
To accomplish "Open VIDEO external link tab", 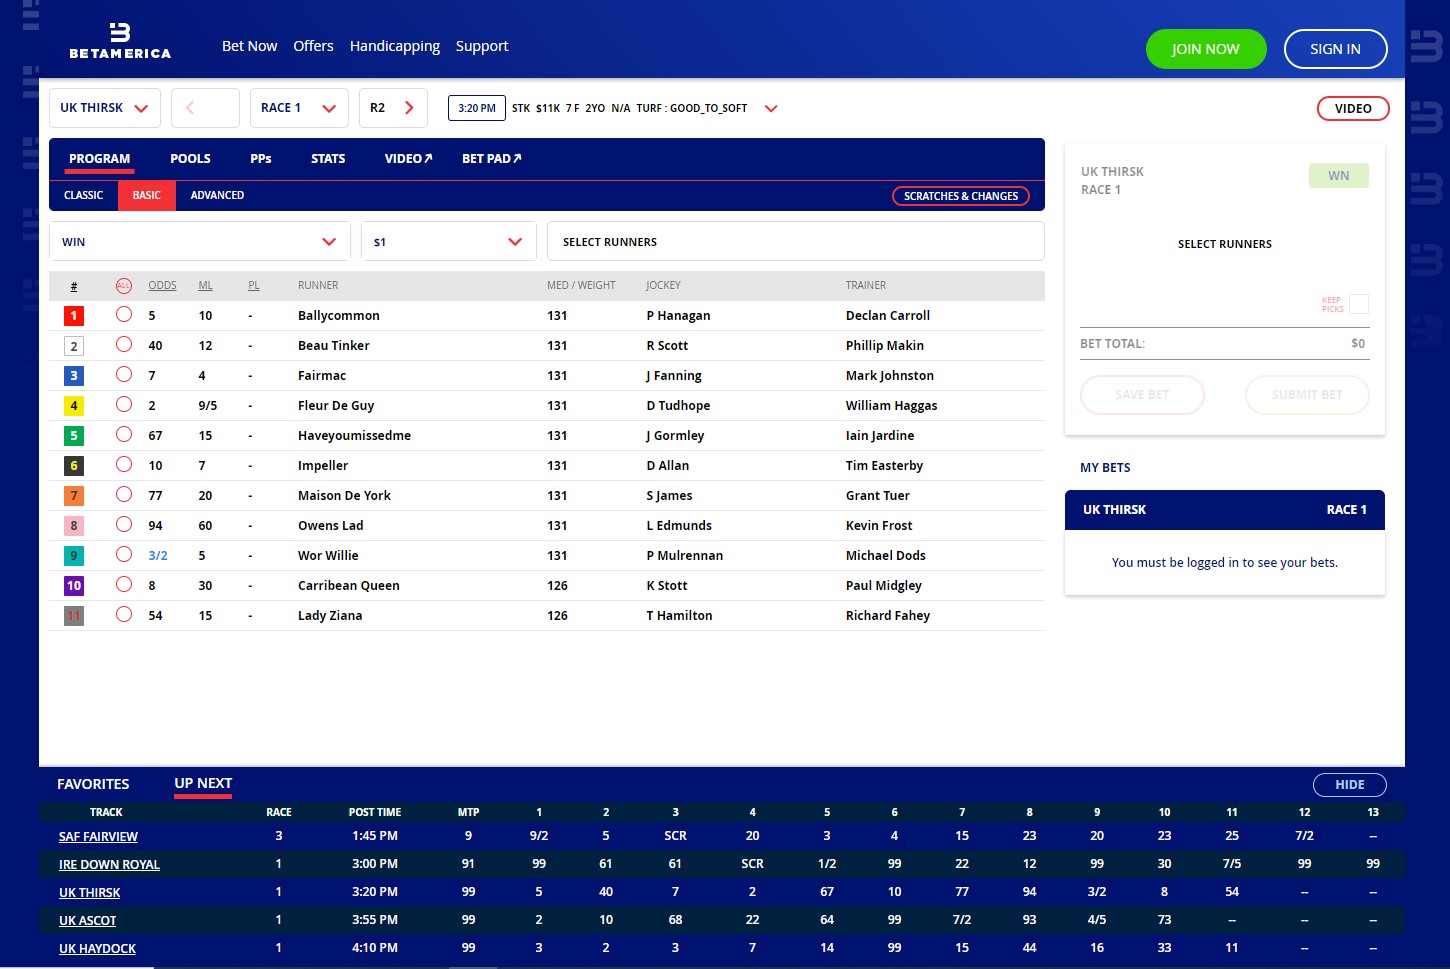I will coord(408,159).
